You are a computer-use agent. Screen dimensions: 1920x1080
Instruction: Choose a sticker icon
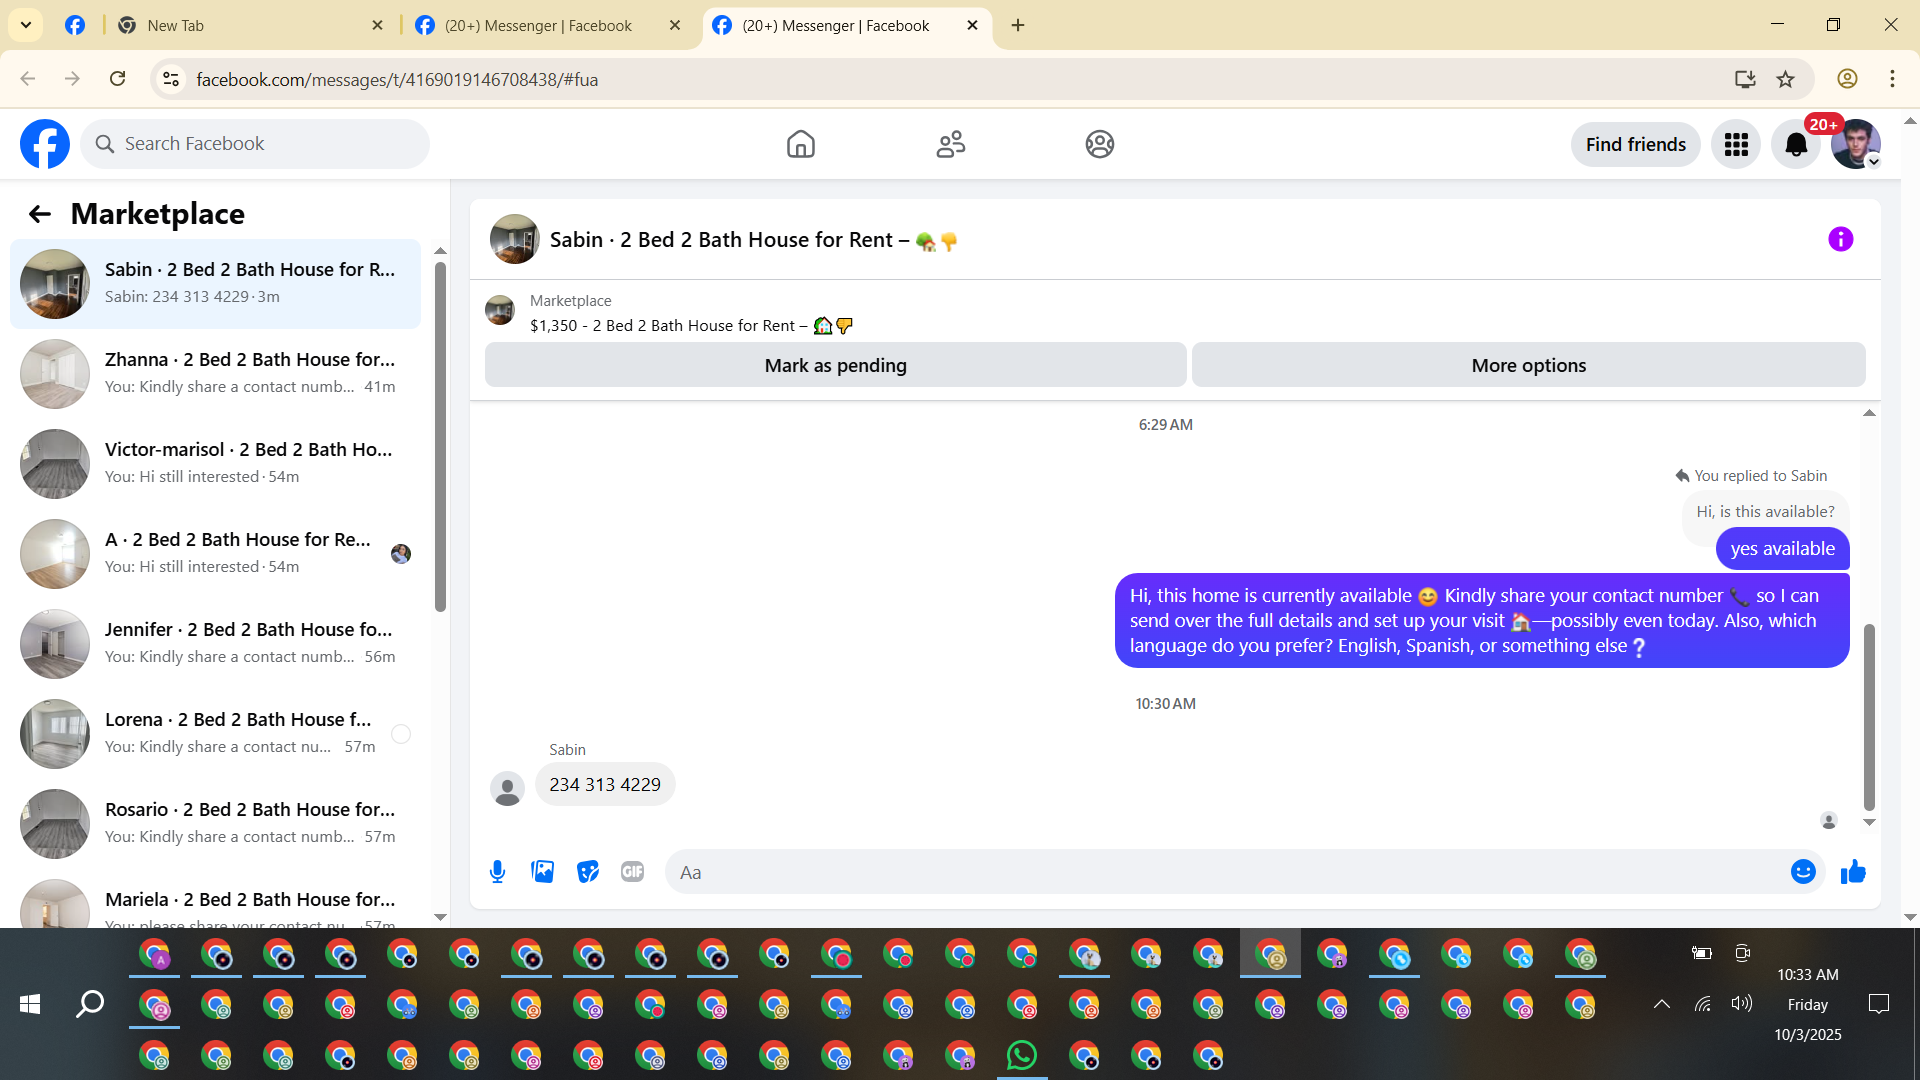click(x=588, y=872)
